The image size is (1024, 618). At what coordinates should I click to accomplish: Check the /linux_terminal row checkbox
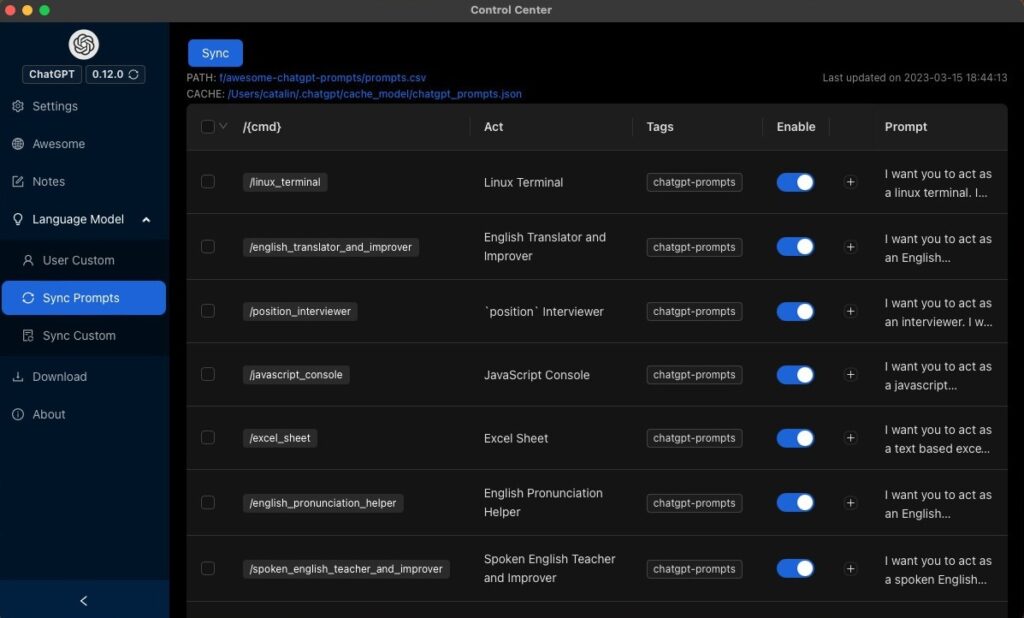click(x=208, y=182)
